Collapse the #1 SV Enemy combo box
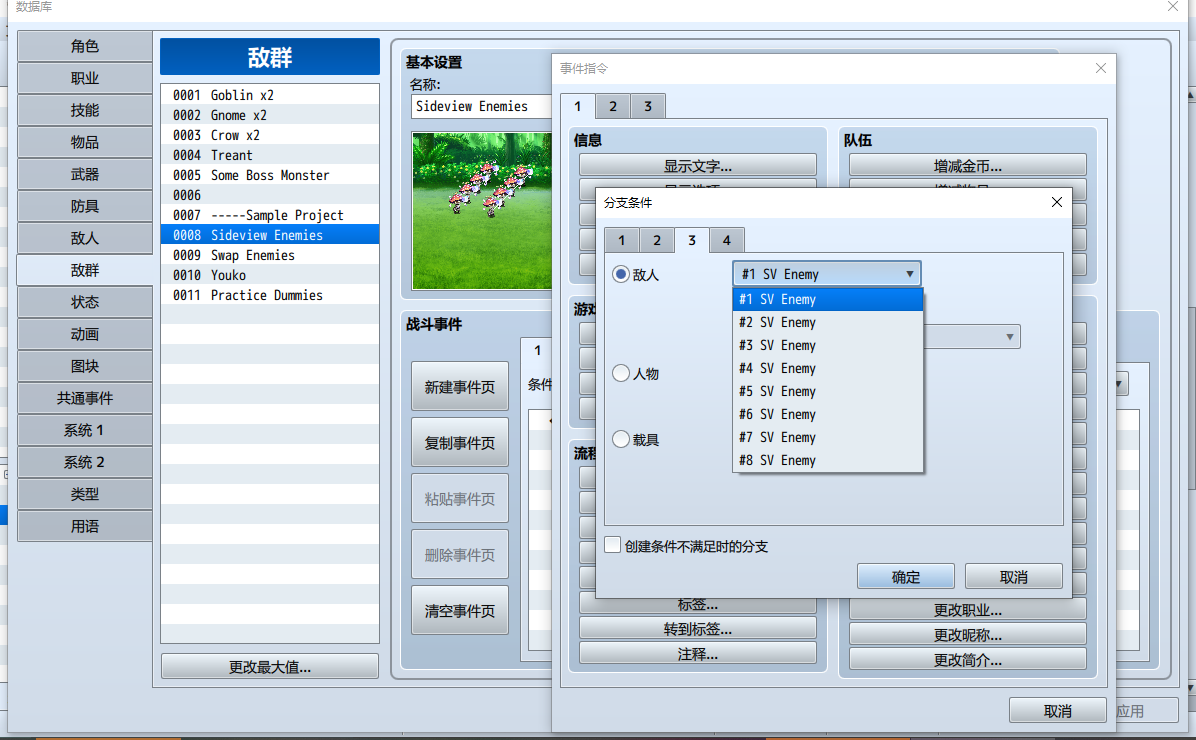The width and height of the screenshot is (1196, 740). 827,274
